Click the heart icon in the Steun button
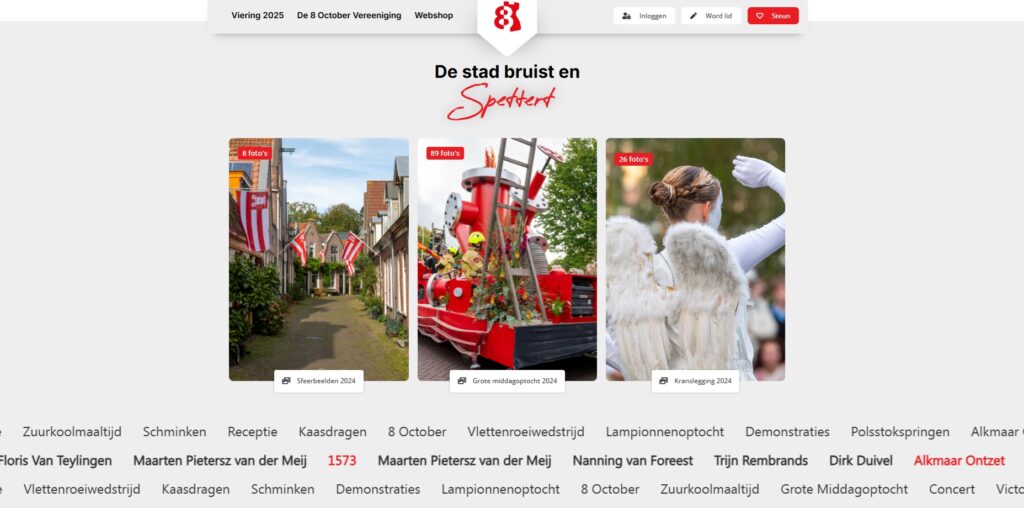 (760, 16)
